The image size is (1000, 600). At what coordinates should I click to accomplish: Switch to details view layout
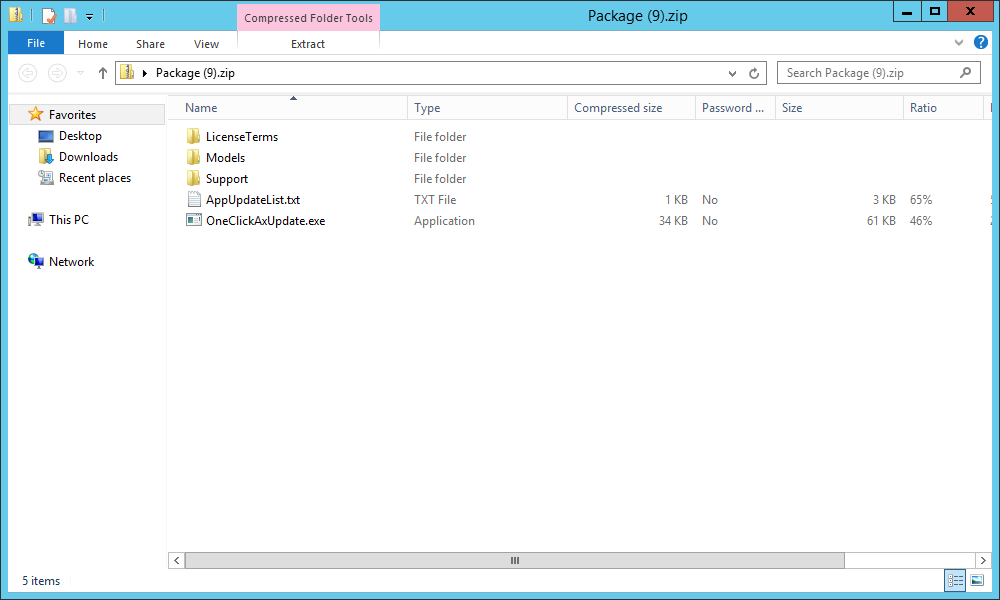tap(955, 580)
